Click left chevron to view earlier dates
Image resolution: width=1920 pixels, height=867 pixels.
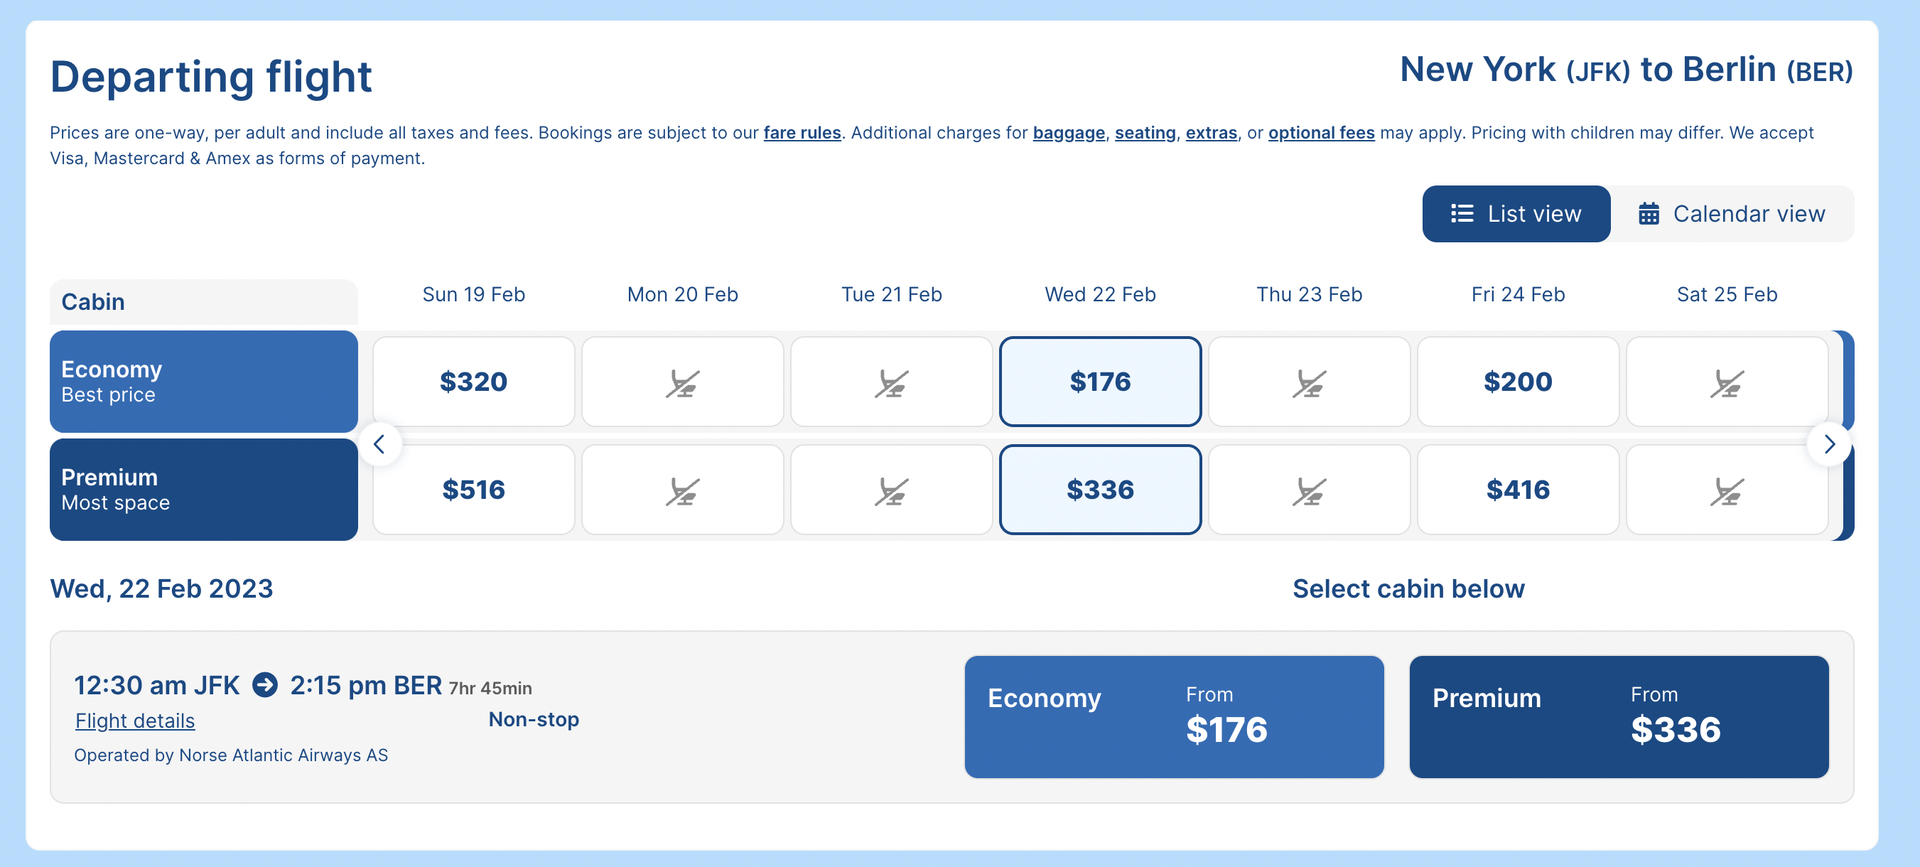379,444
